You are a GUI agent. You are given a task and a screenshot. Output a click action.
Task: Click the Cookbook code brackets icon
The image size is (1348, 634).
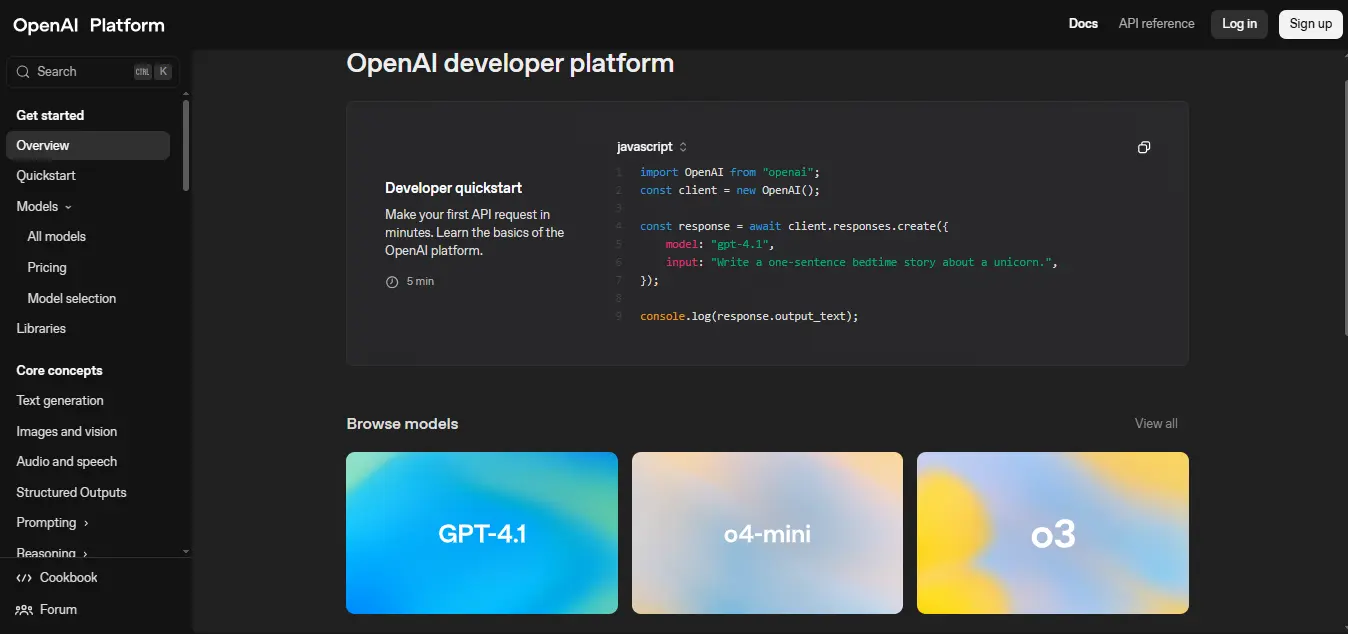click(x=24, y=578)
